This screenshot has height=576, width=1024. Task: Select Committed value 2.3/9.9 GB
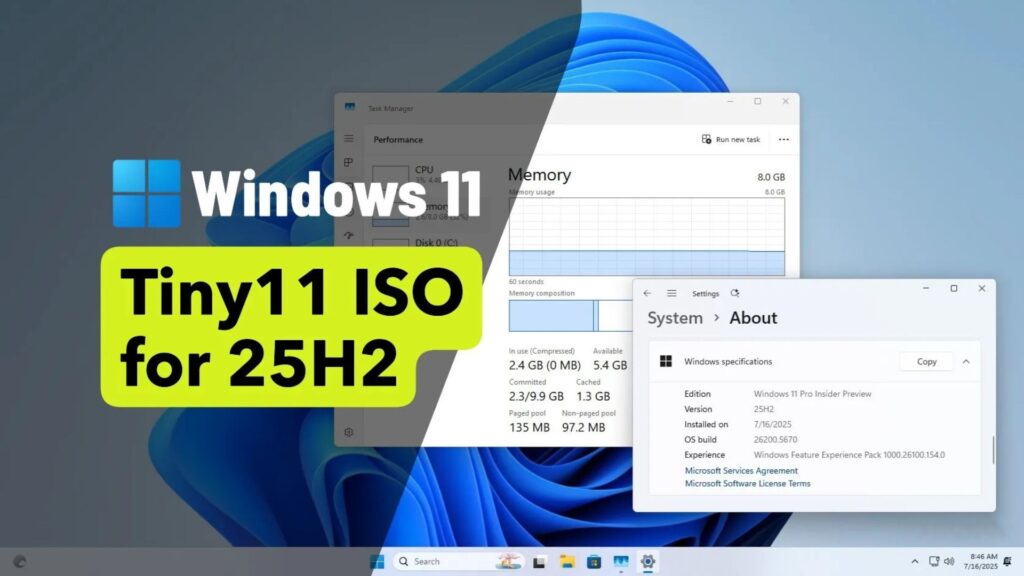pyautogui.click(x=536, y=396)
